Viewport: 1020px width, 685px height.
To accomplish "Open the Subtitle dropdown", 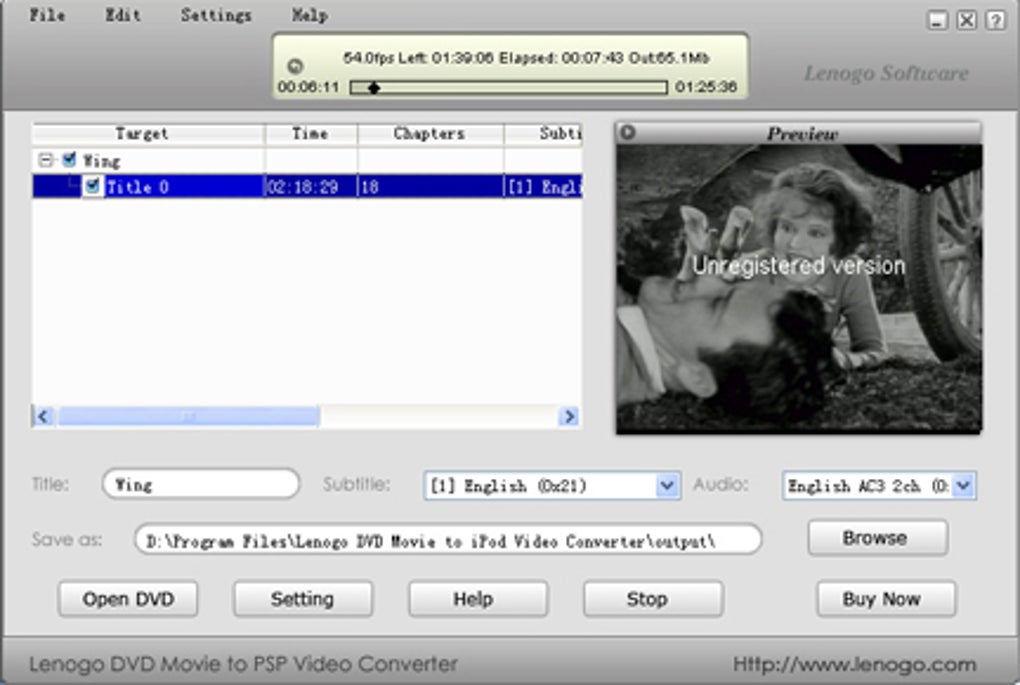I will [667, 486].
